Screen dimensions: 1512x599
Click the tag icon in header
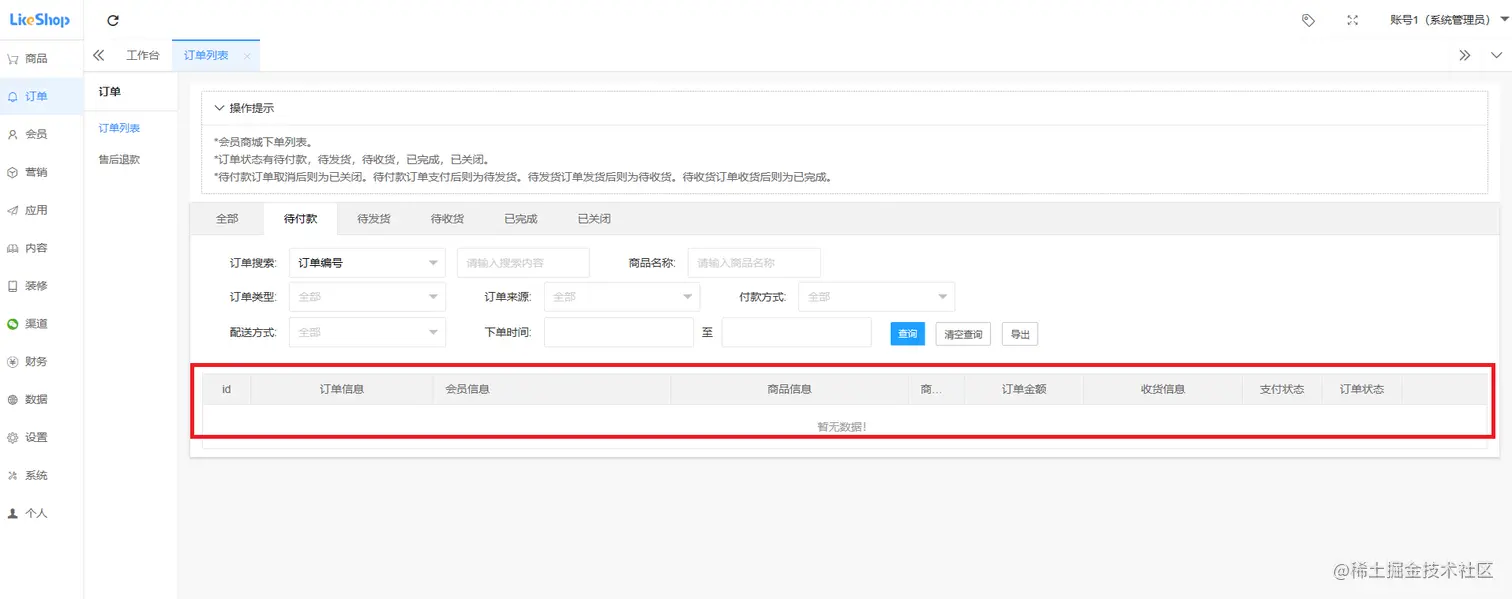coord(1308,20)
